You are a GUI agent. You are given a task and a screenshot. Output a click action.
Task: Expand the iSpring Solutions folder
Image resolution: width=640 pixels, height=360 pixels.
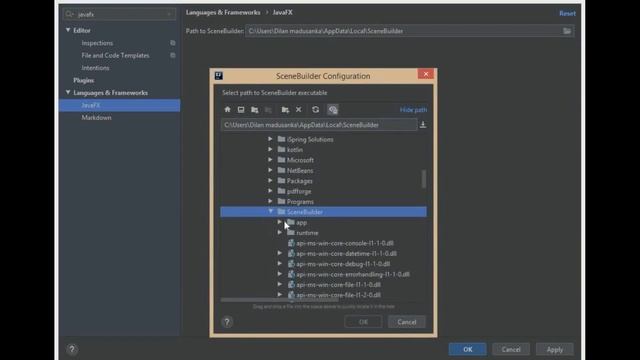tap(270, 139)
